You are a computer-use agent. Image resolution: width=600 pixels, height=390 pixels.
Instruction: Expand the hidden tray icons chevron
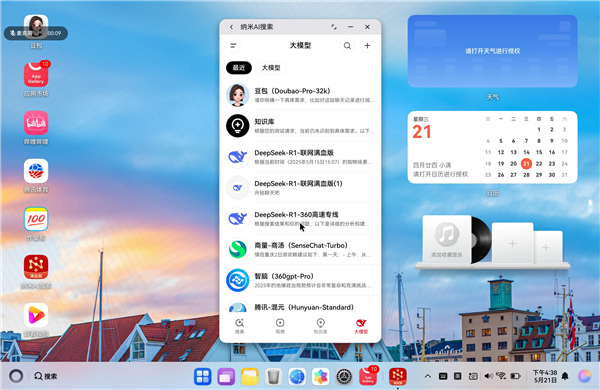click(428, 376)
